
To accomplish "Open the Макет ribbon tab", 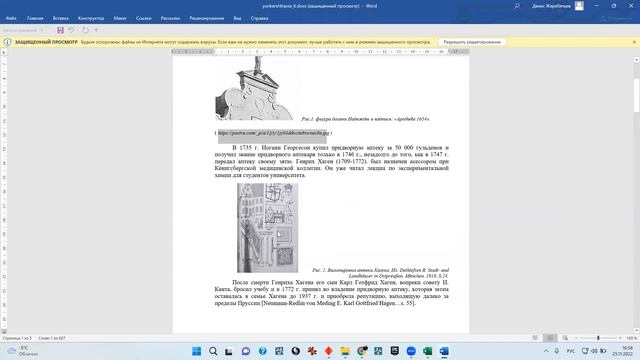I will [x=120, y=18].
